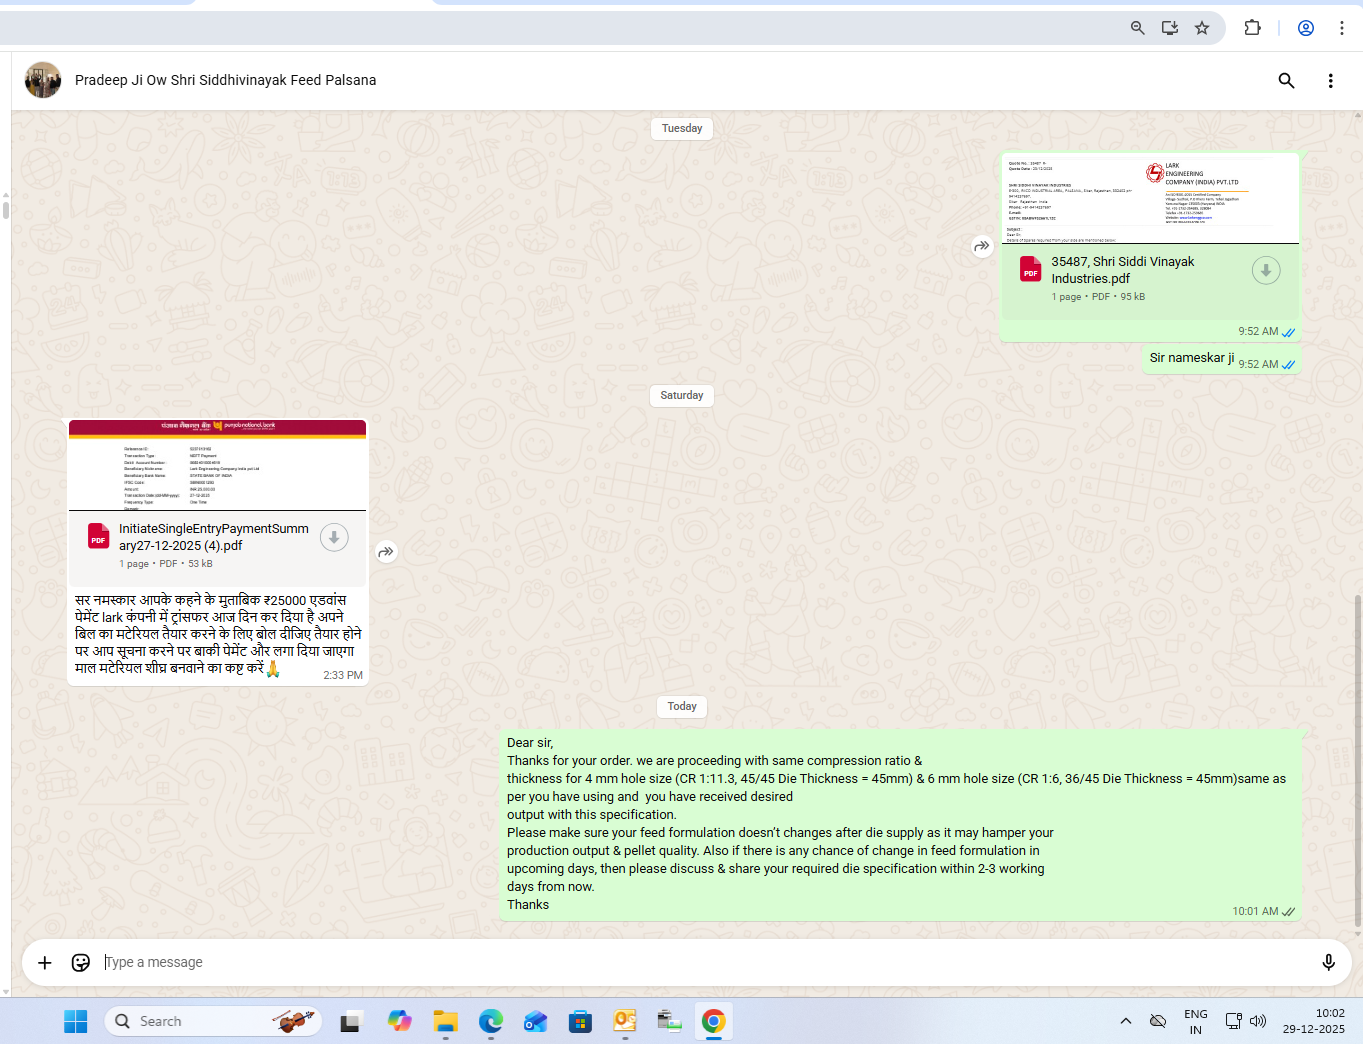Open the volume control in system tray
The height and width of the screenshot is (1044, 1363).
click(x=1258, y=1021)
